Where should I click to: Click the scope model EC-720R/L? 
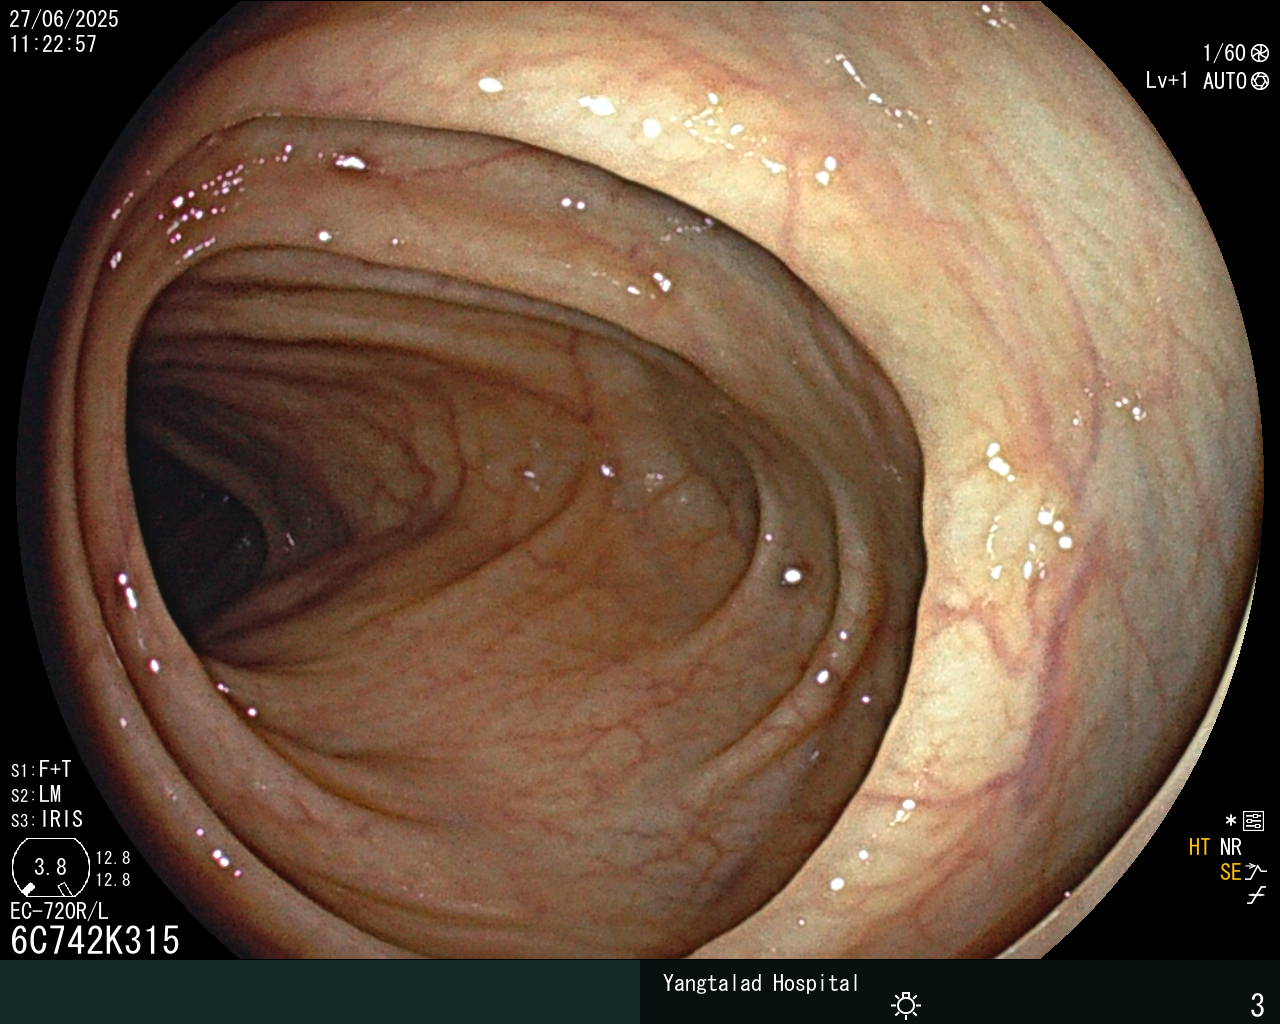pos(59,911)
